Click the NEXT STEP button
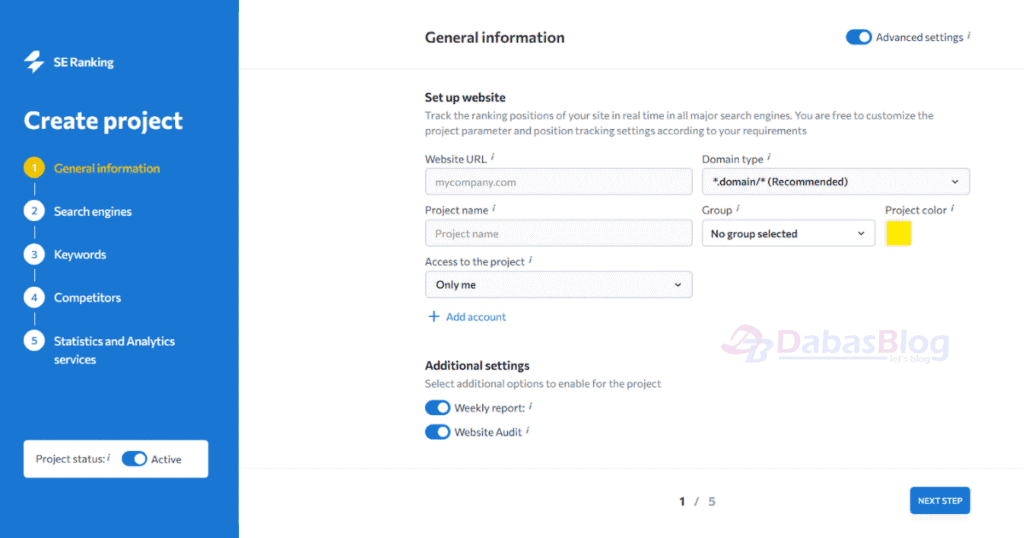 940,501
